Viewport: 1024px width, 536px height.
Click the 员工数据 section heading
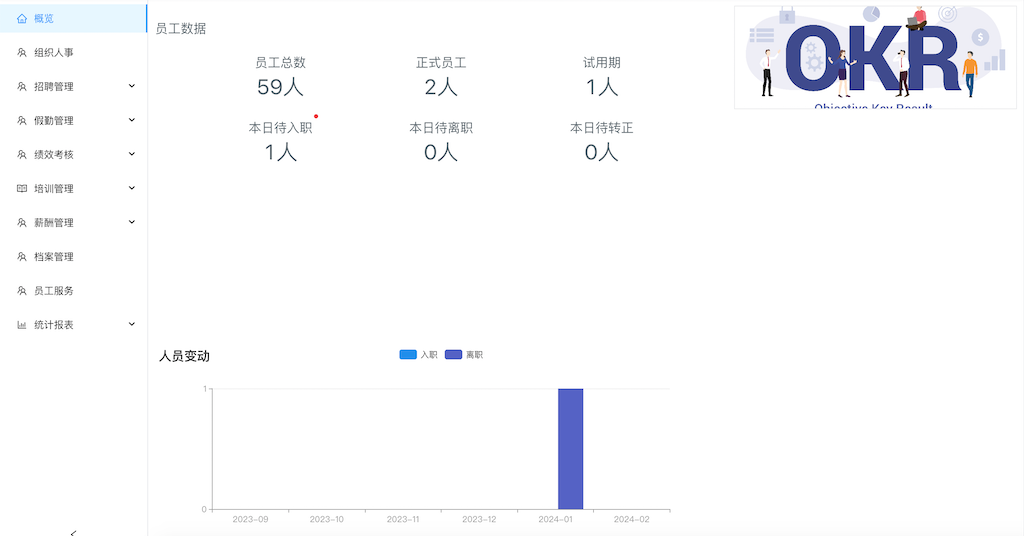(x=181, y=29)
